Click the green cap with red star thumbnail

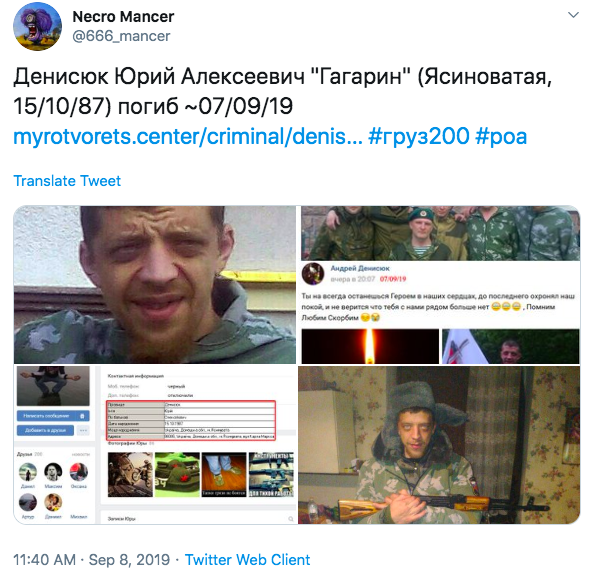177,474
